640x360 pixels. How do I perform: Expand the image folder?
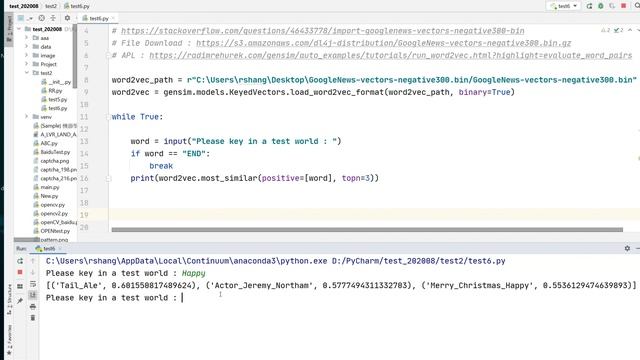(27, 55)
